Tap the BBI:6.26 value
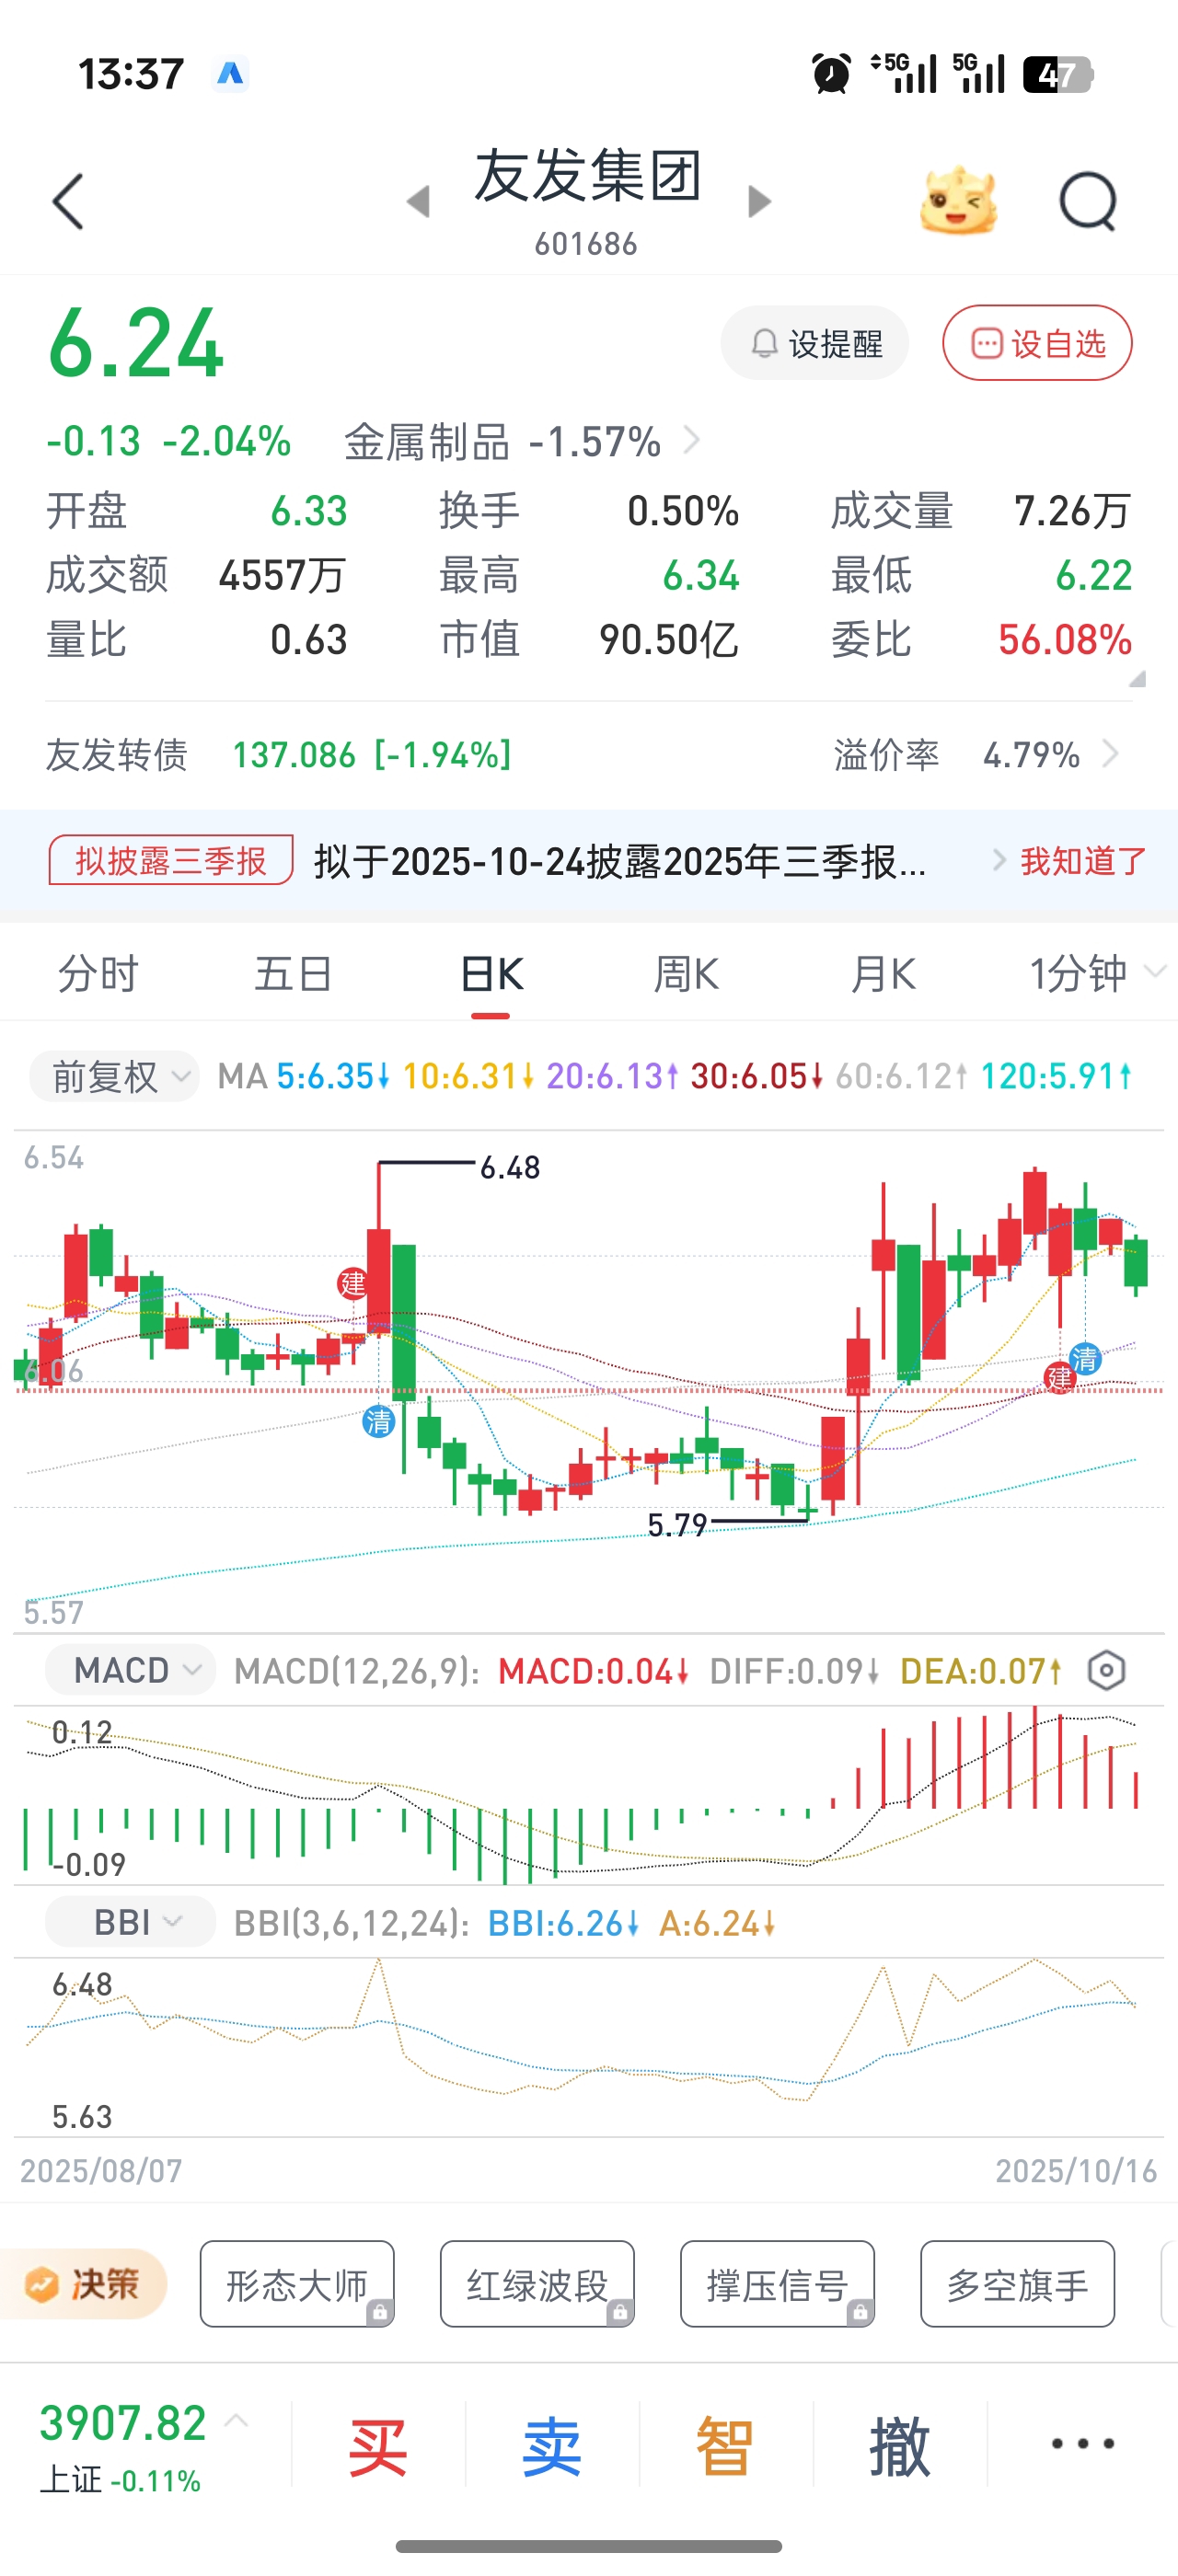 click(563, 1923)
